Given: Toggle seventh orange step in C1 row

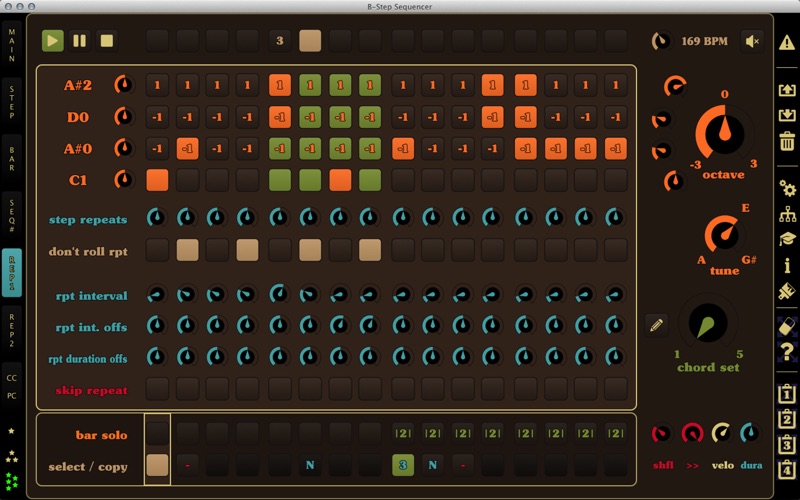Looking at the screenshot, I should [x=340, y=180].
